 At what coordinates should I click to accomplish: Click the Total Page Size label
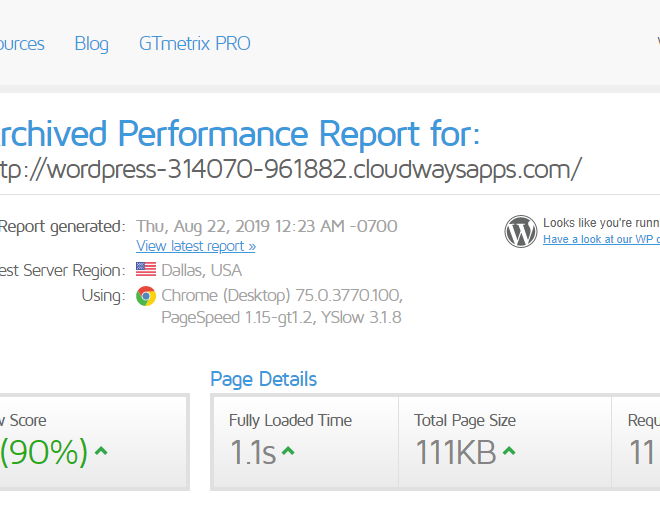click(465, 421)
